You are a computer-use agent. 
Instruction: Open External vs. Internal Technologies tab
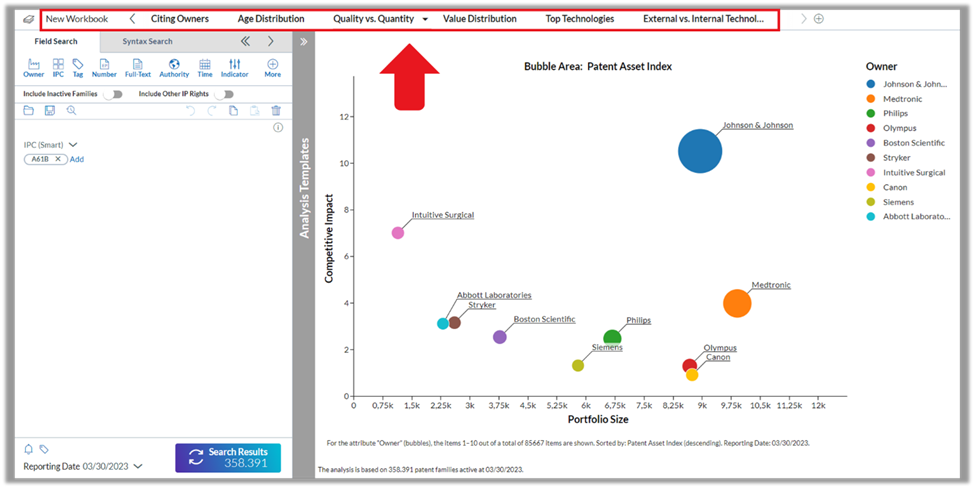click(704, 19)
